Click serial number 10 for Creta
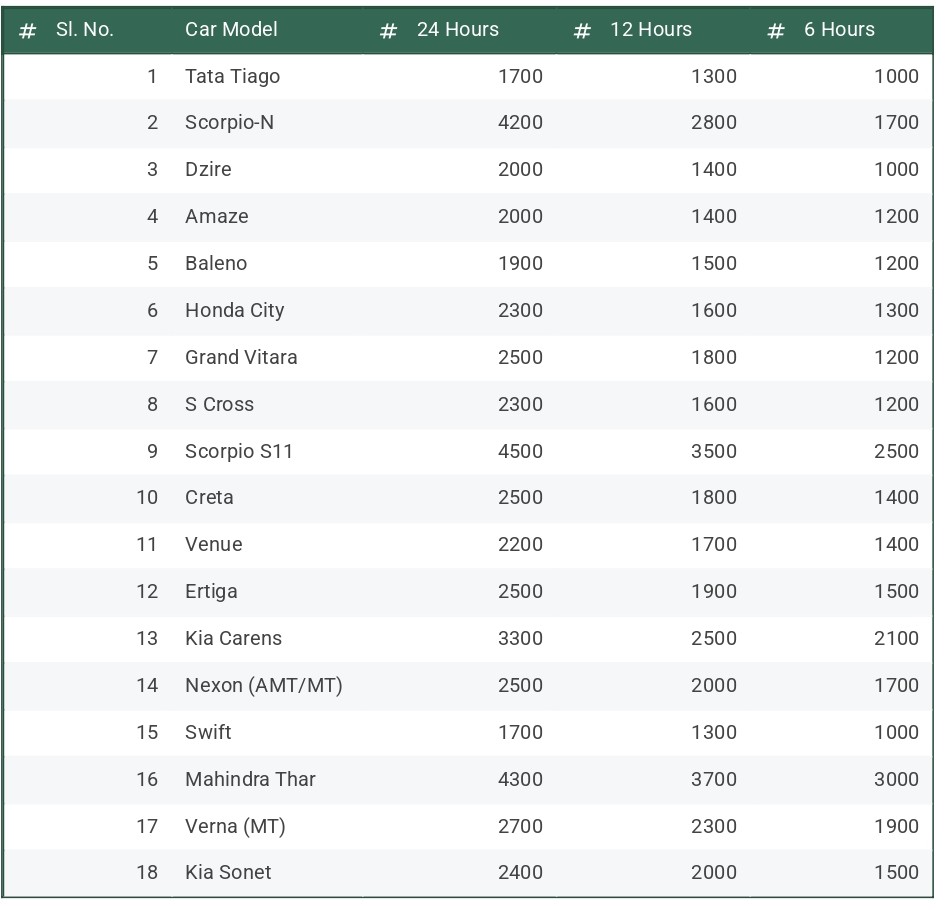This screenshot has width=950, height=913. click(147, 497)
